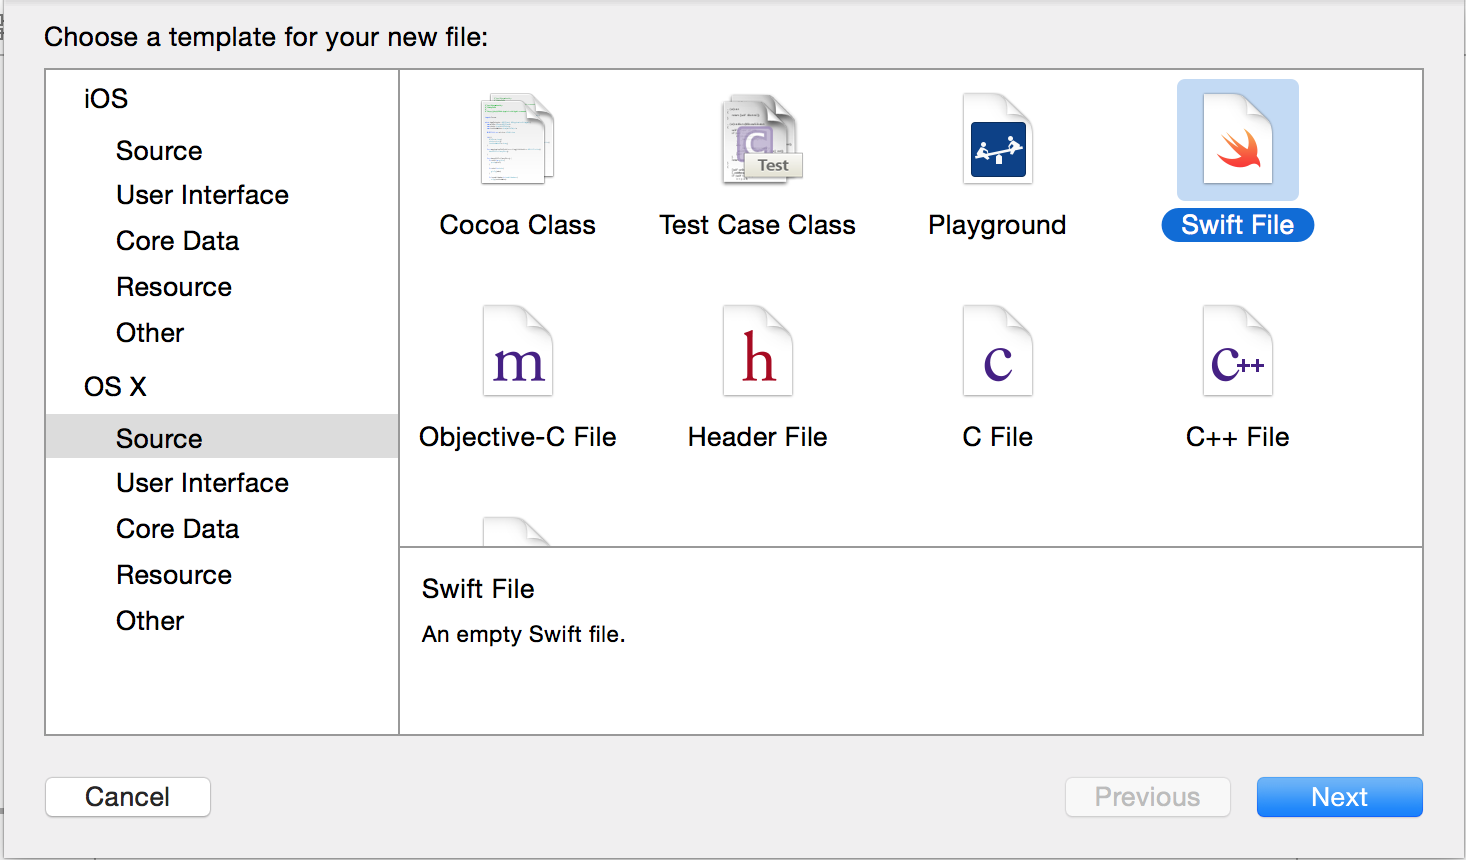This screenshot has width=1466, height=860.
Task: Click the Cancel button
Action: pyautogui.click(x=127, y=797)
